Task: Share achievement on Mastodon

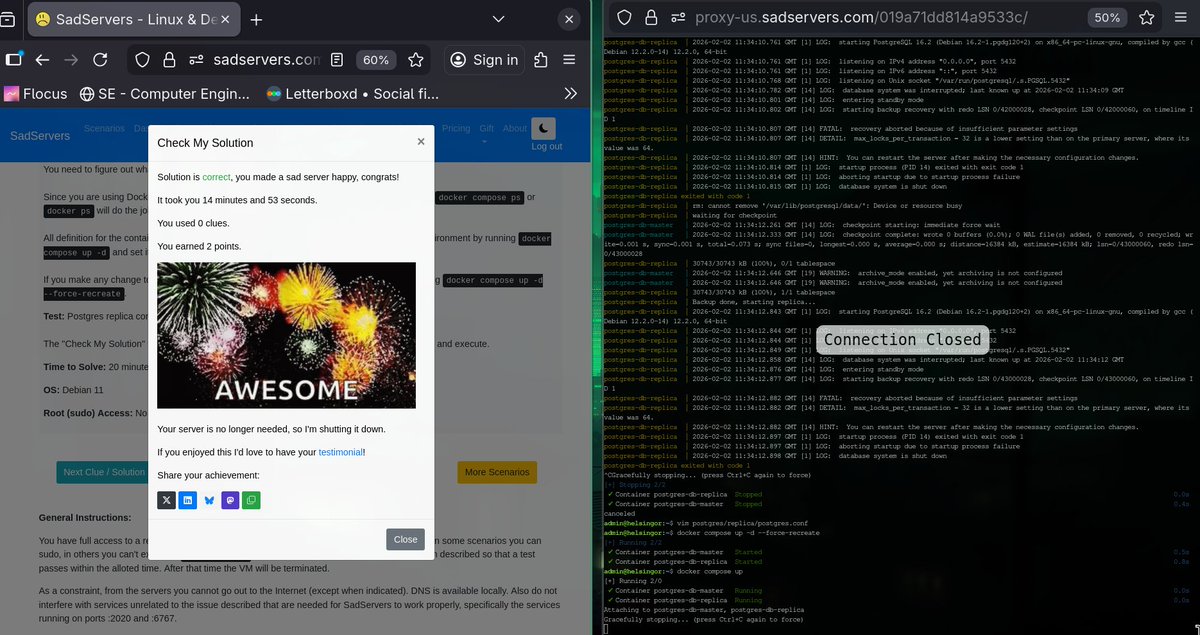Action: click(230, 499)
